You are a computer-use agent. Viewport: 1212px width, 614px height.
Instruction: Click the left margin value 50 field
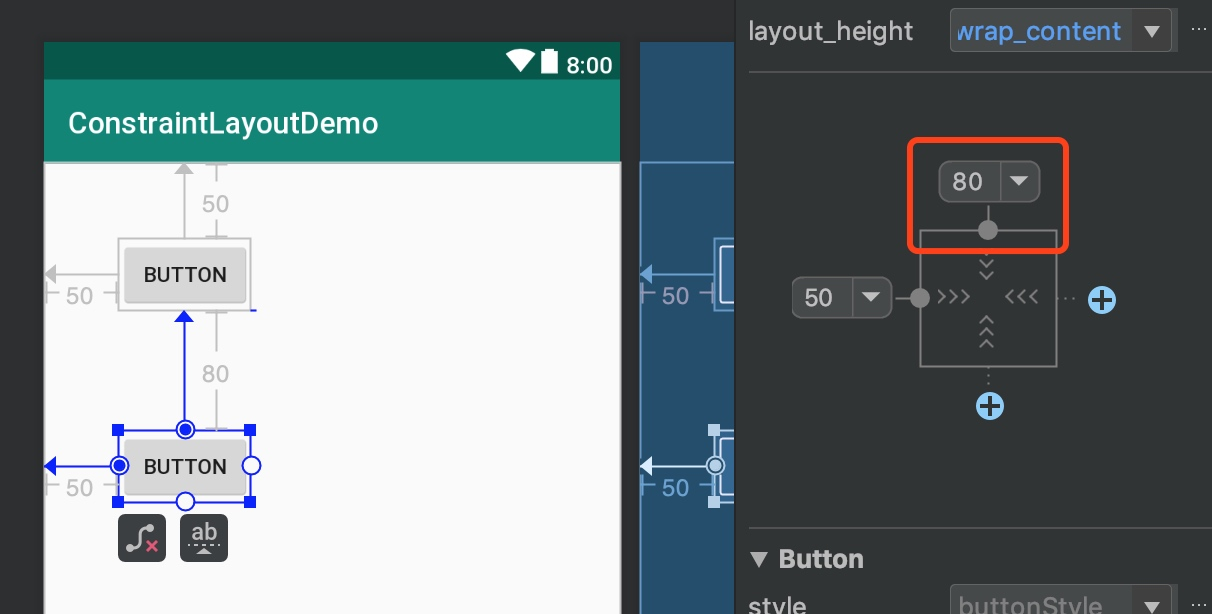(x=822, y=297)
